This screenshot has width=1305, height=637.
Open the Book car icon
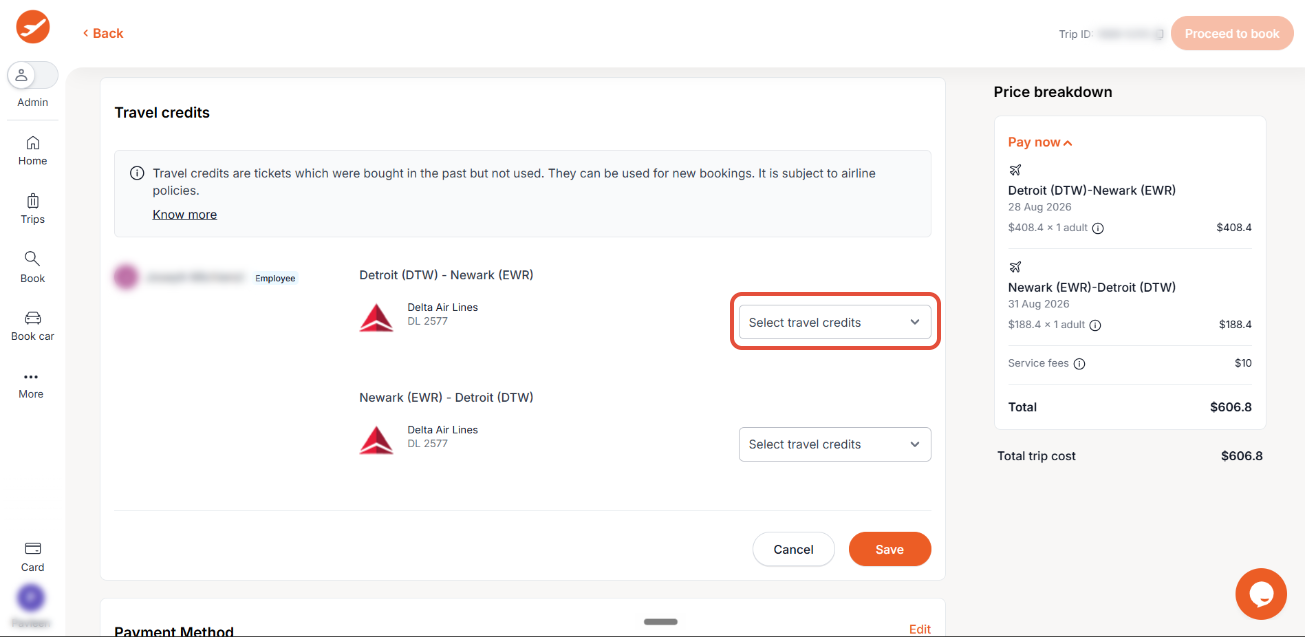coord(33,318)
